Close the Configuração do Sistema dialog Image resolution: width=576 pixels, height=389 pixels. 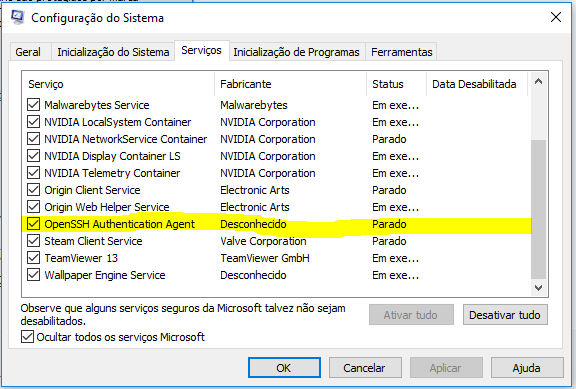[x=556, y=17]
